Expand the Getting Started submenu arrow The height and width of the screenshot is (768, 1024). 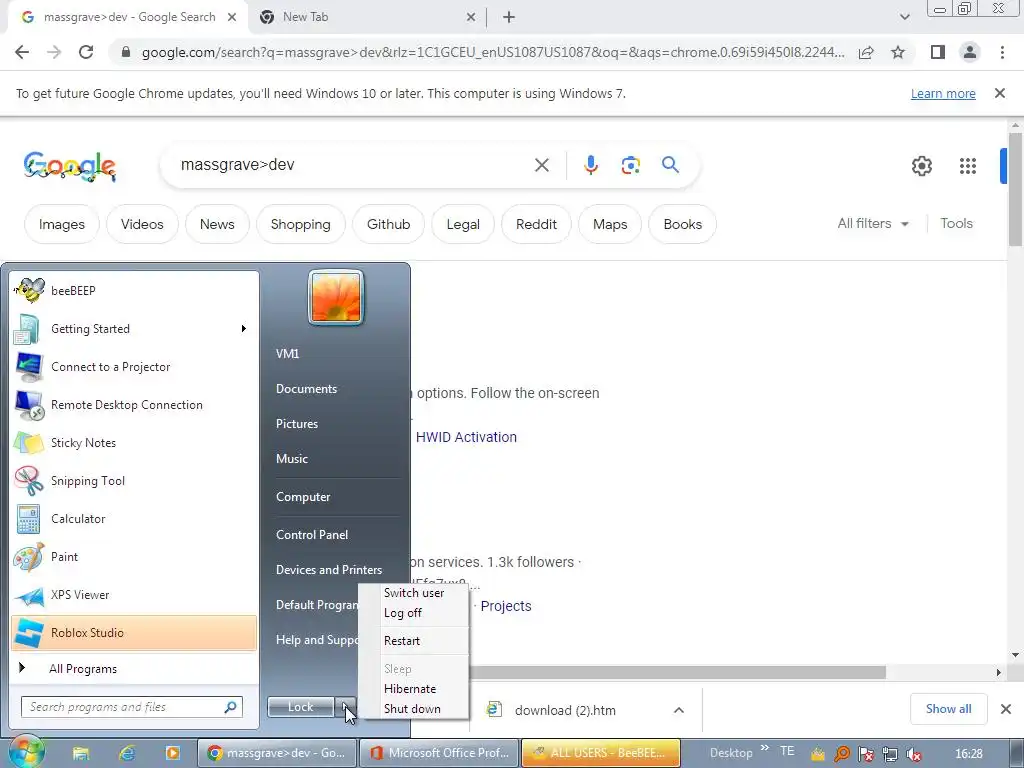[244, 328]
